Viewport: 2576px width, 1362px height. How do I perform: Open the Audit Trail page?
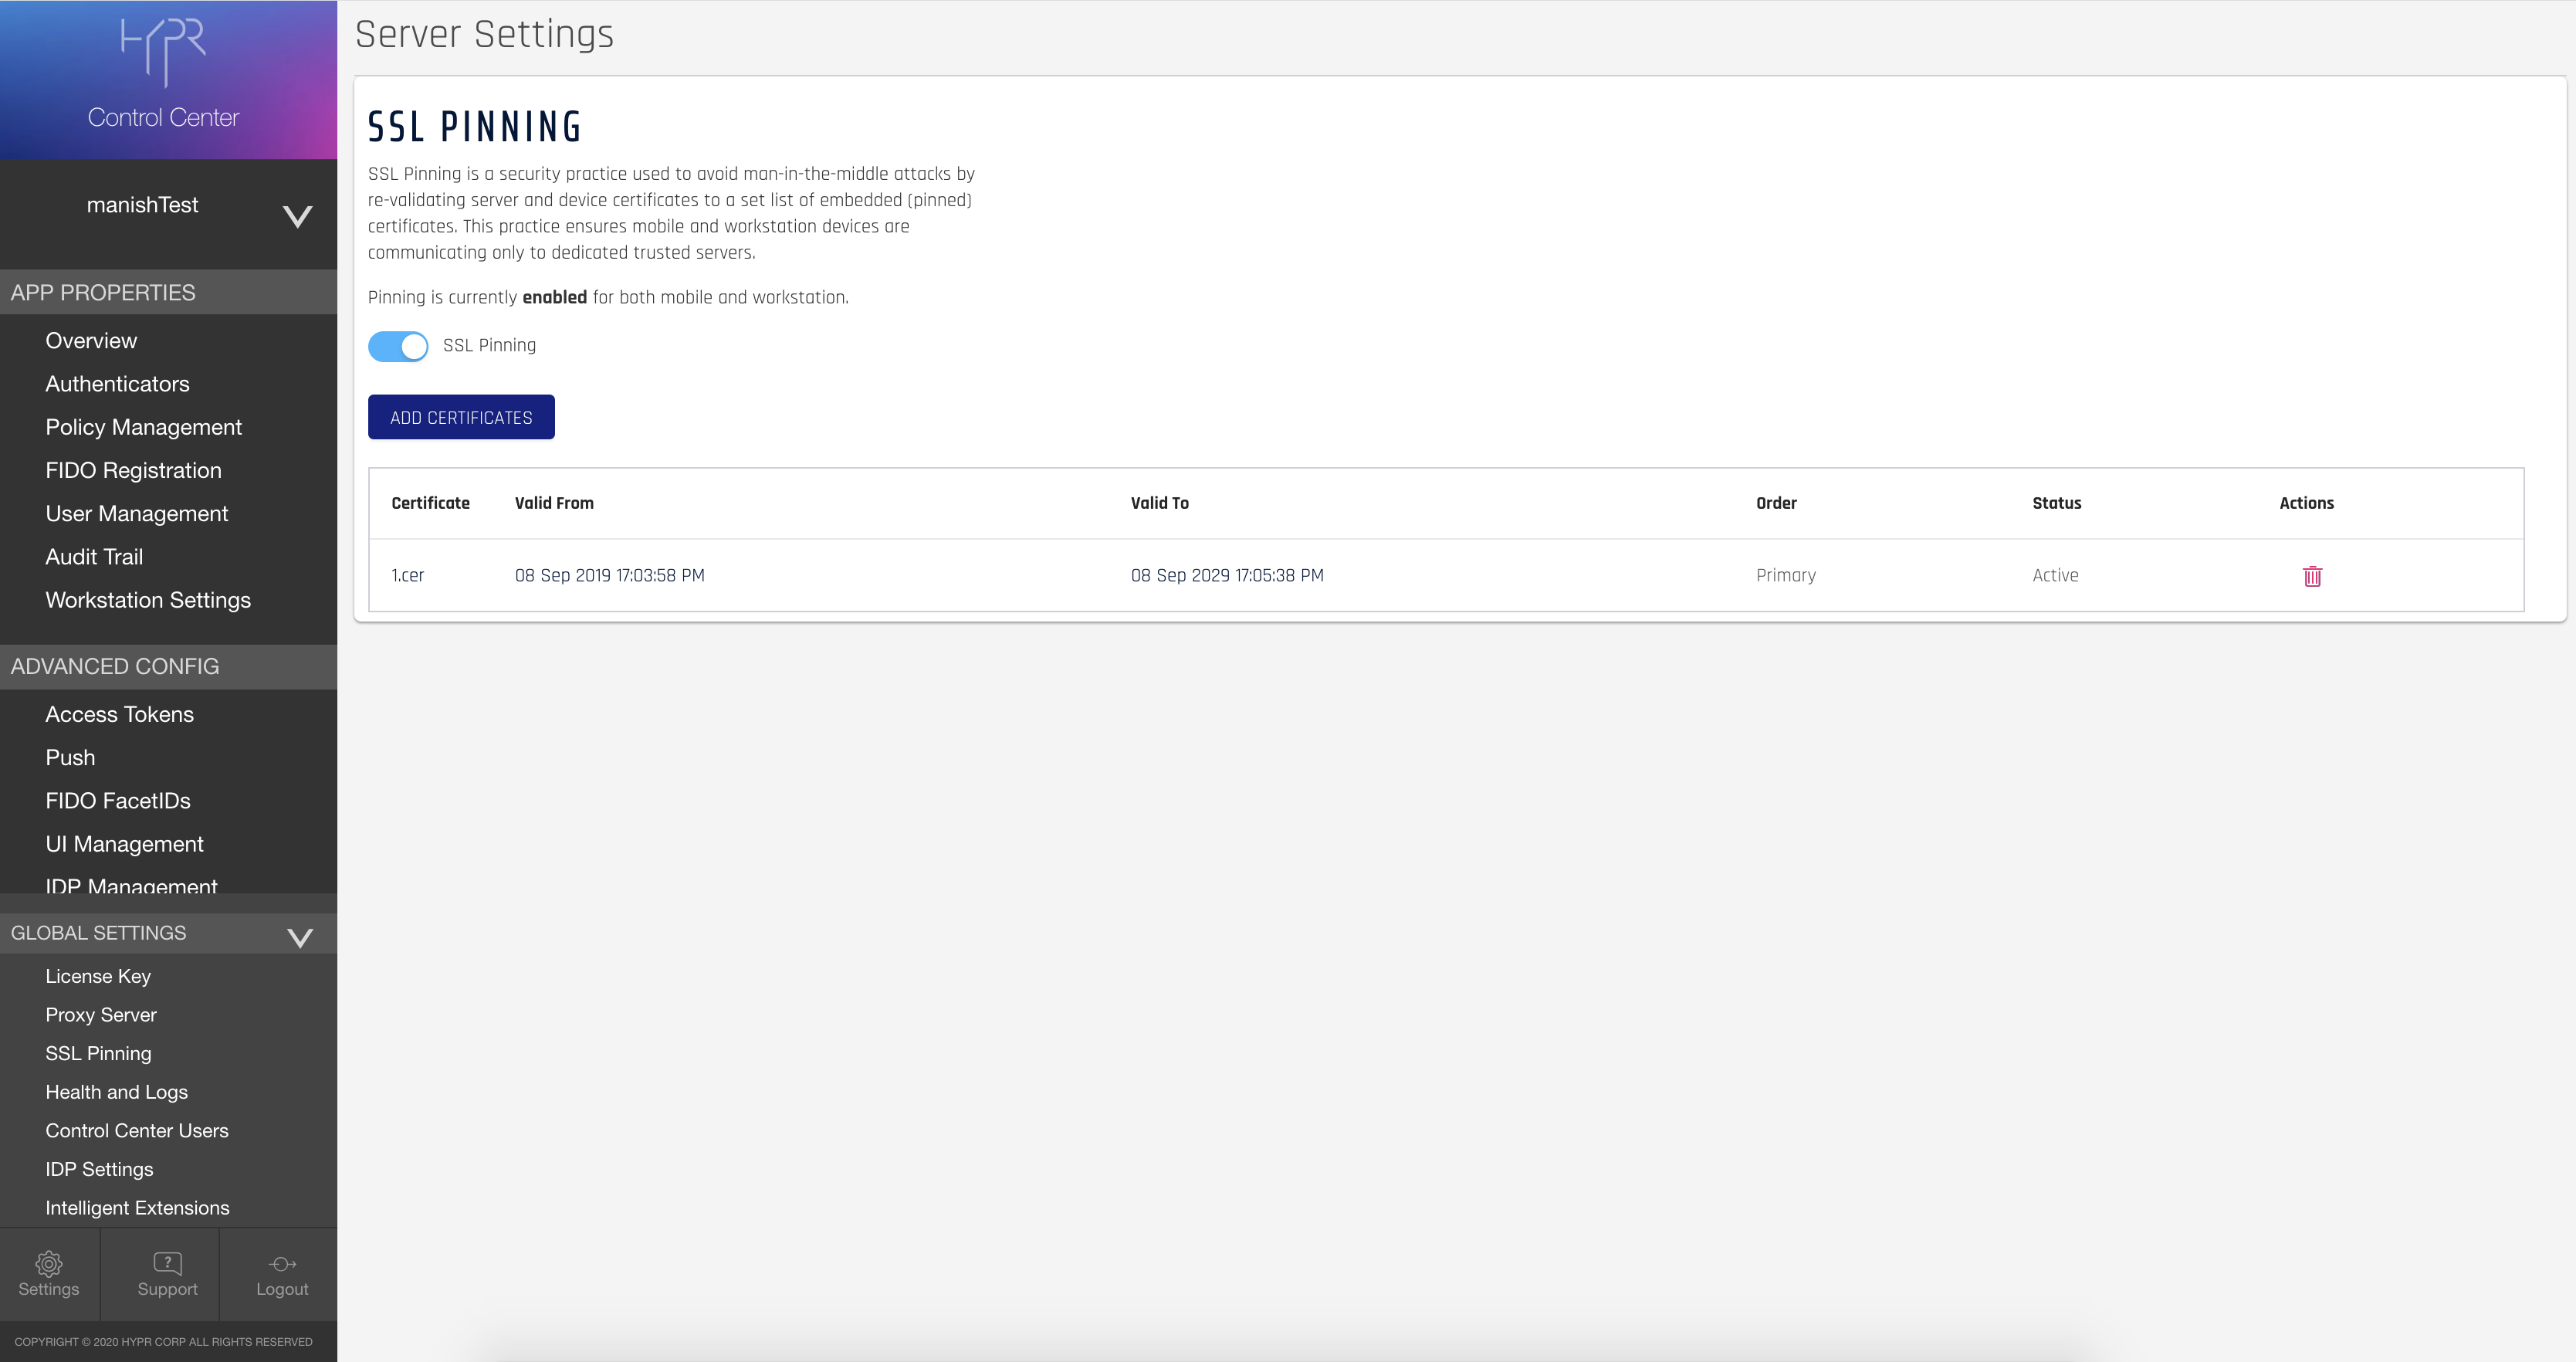(94, 557)
